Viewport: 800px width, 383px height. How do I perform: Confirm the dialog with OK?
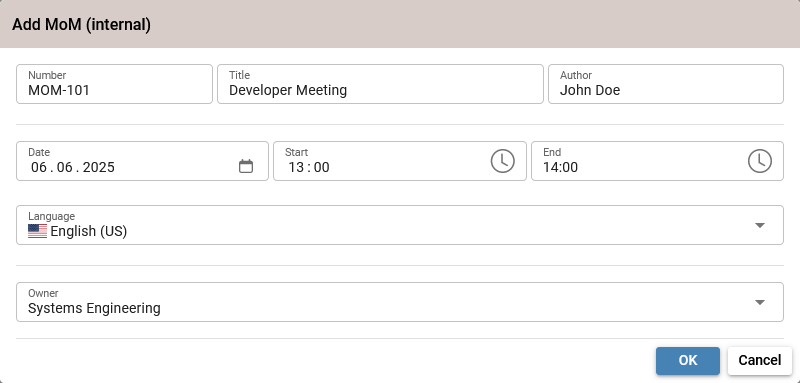(688, 361)
